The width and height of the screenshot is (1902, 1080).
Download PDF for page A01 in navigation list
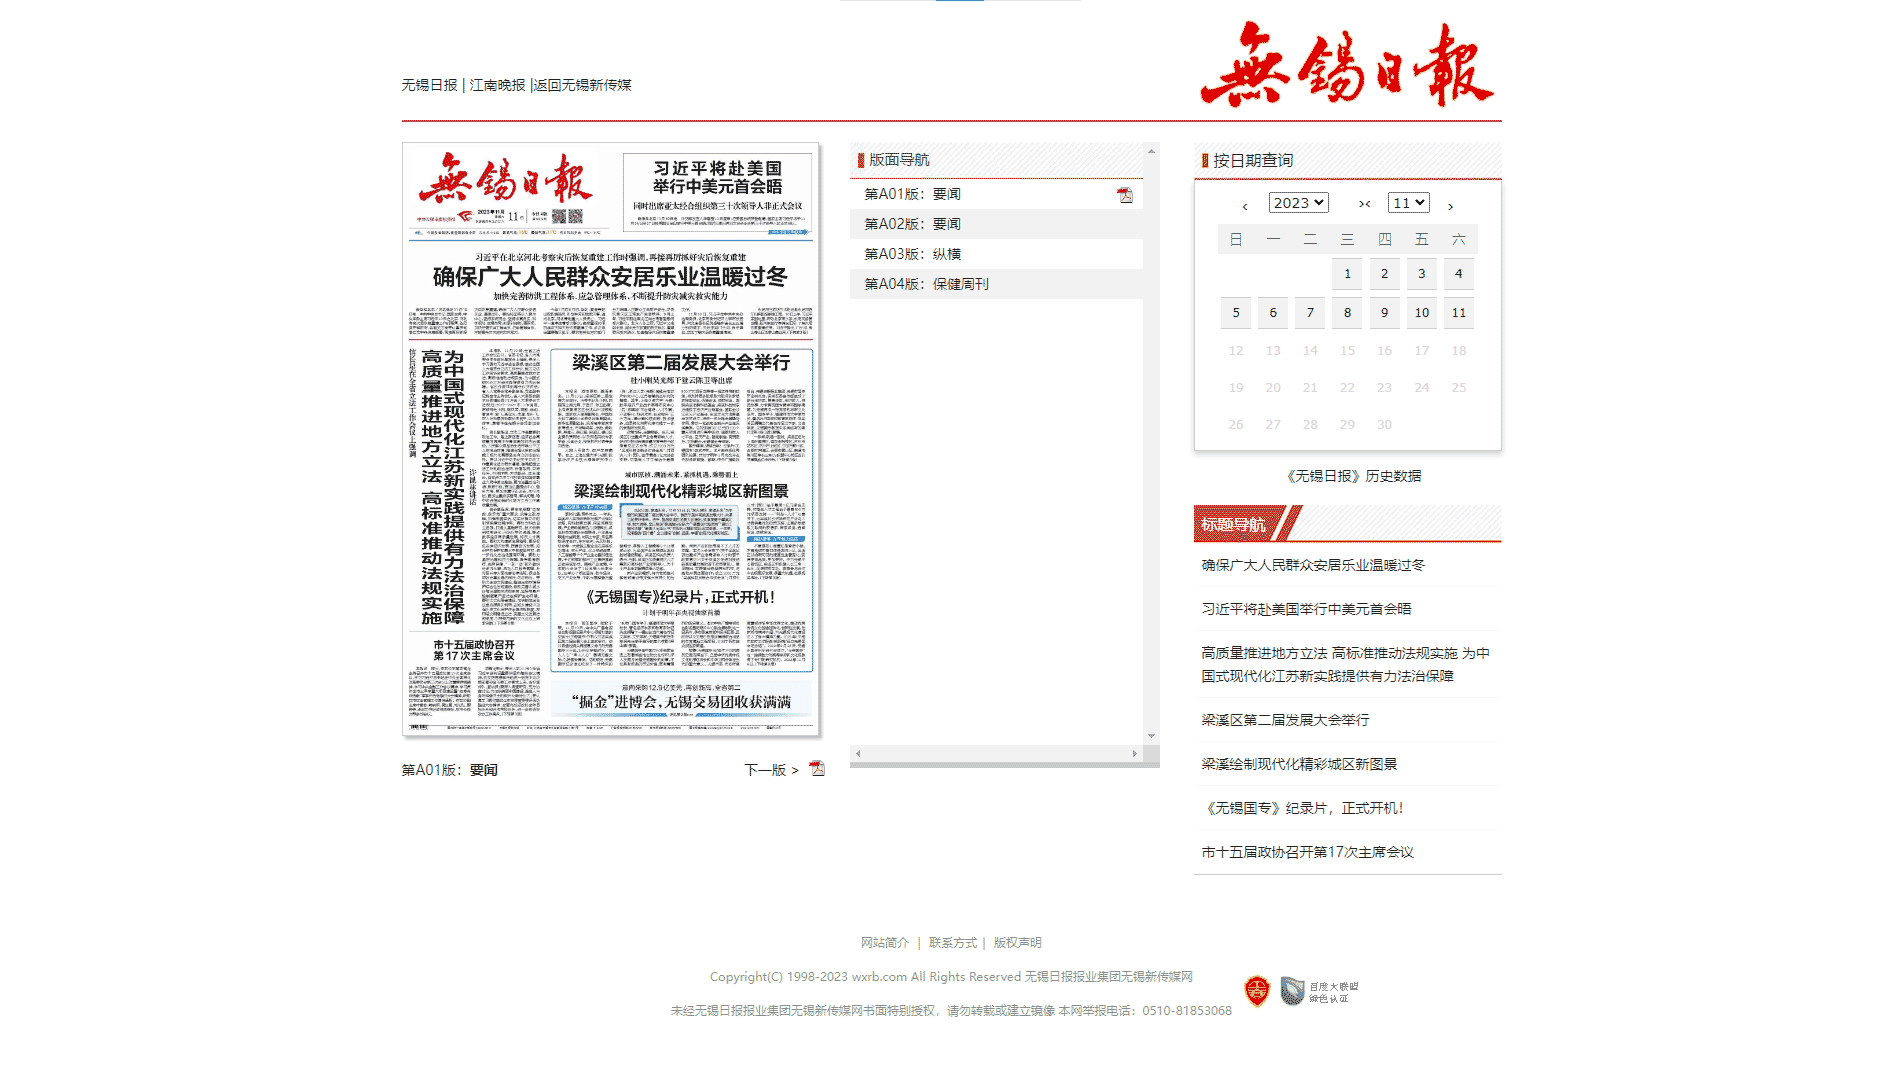click(1125, 195)
